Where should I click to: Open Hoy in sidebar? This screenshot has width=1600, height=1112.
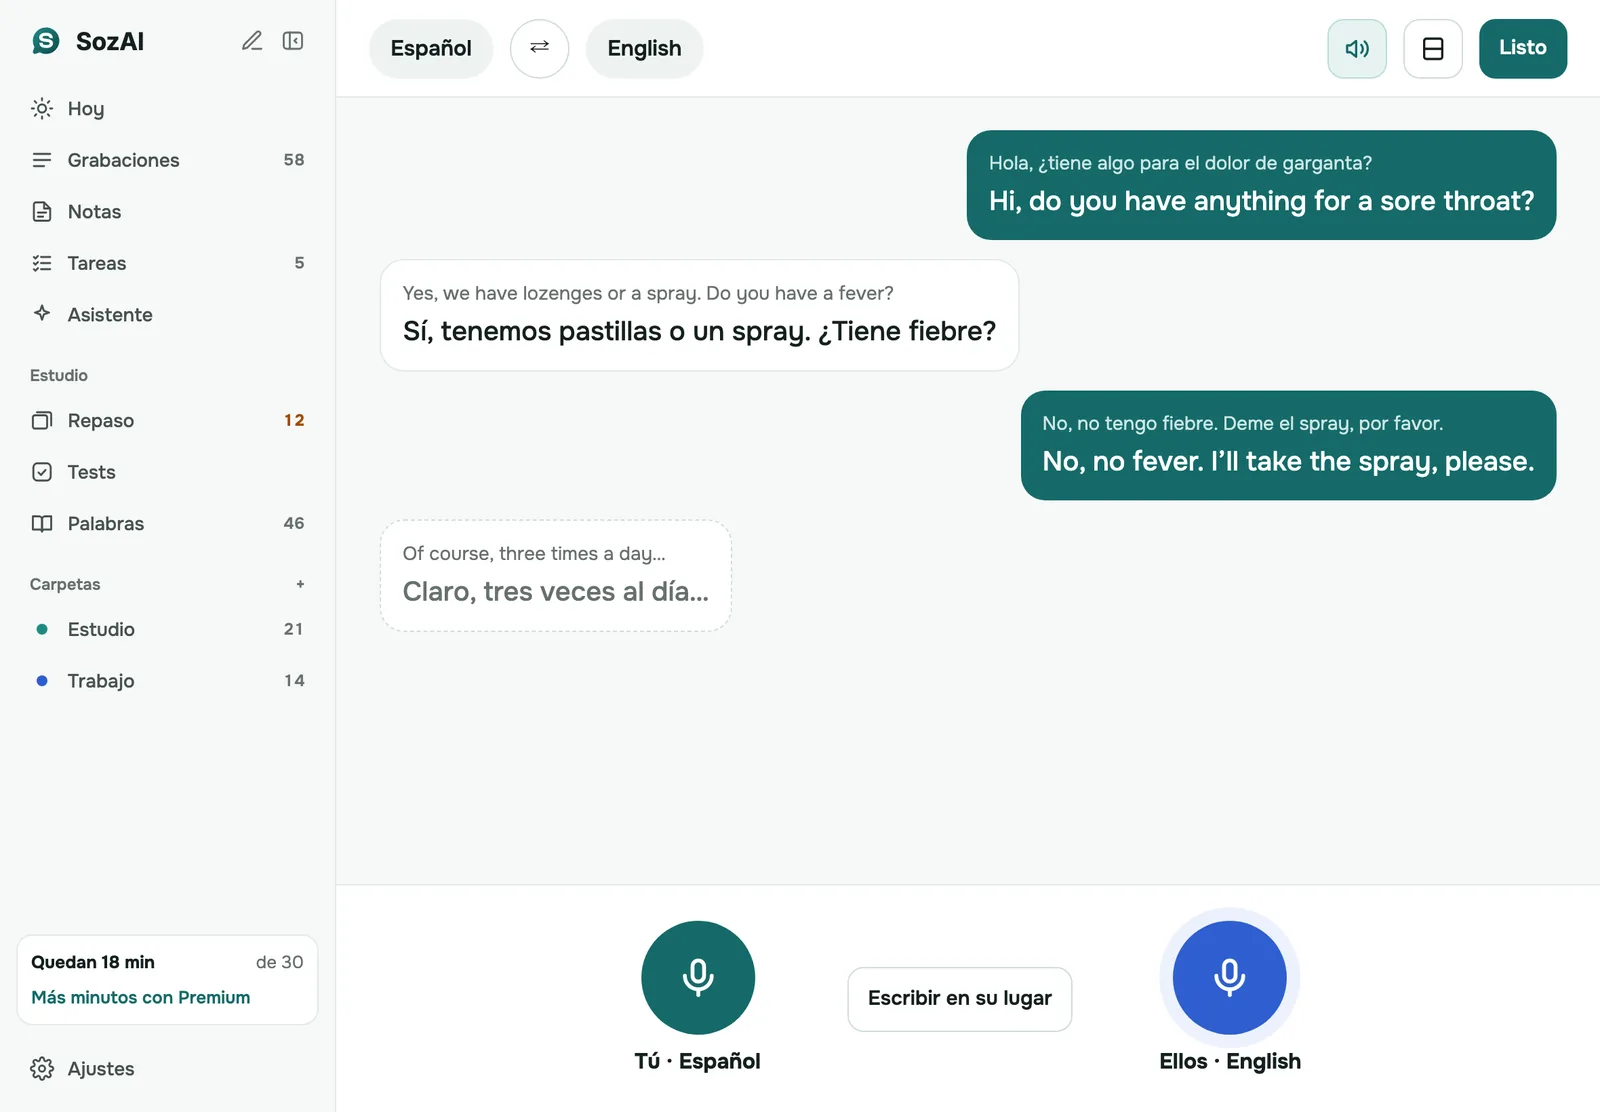point(168,108)
